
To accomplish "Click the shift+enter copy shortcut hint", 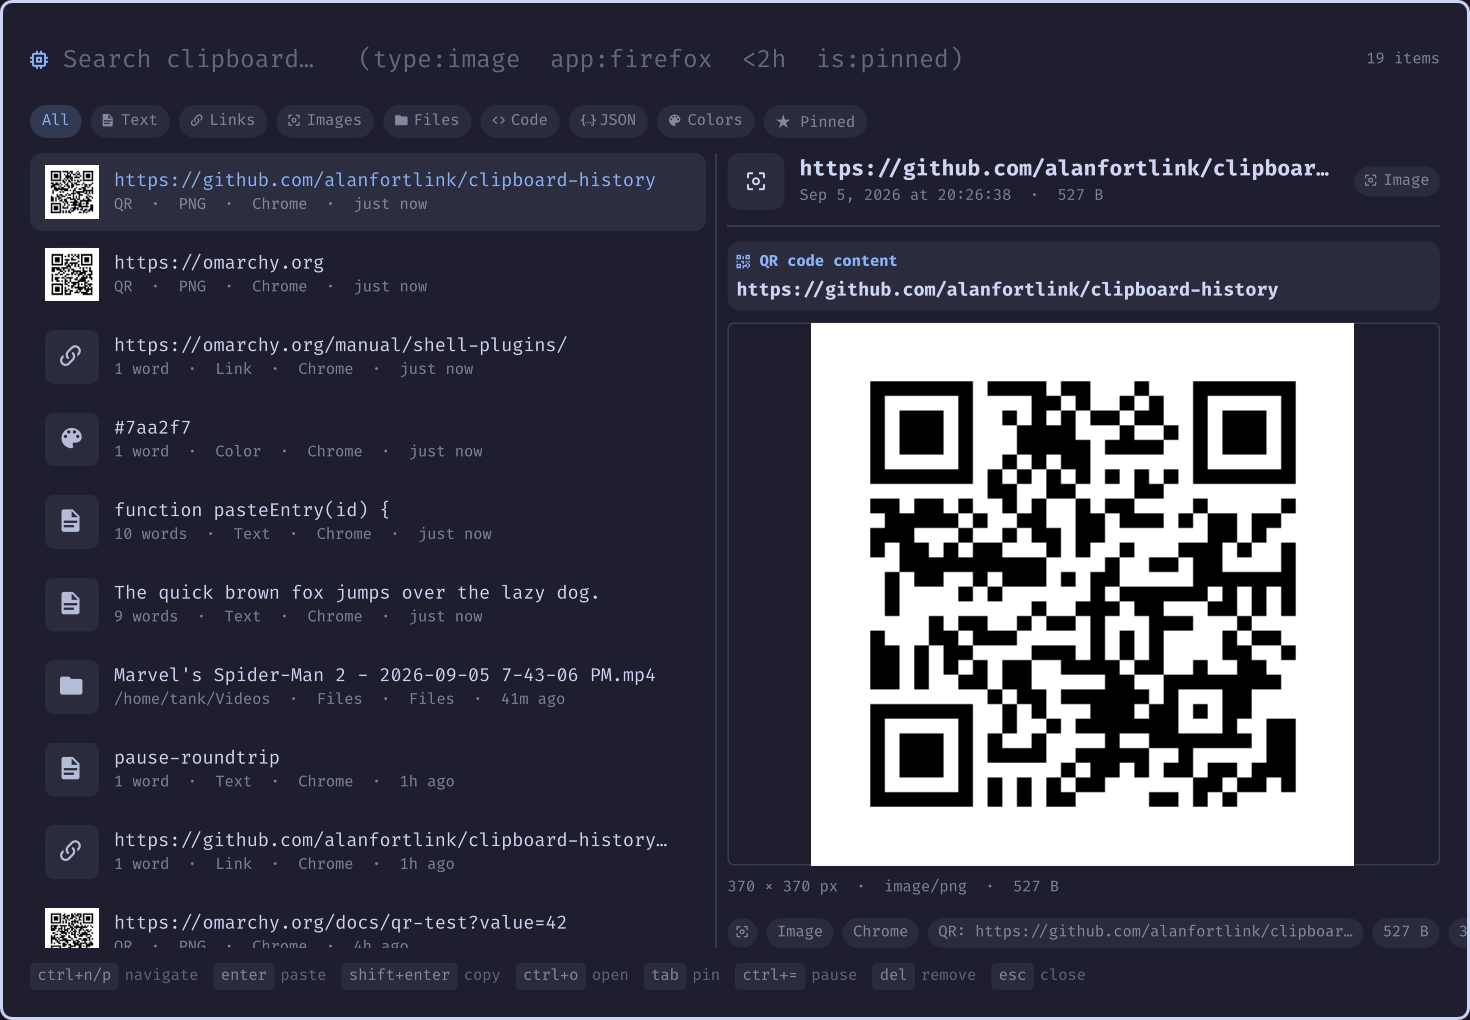I will [x=421, y=975].
